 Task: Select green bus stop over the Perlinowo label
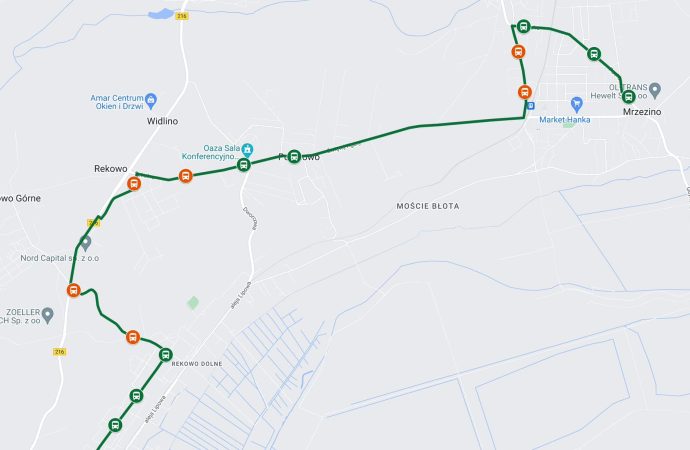click(294, 156)
